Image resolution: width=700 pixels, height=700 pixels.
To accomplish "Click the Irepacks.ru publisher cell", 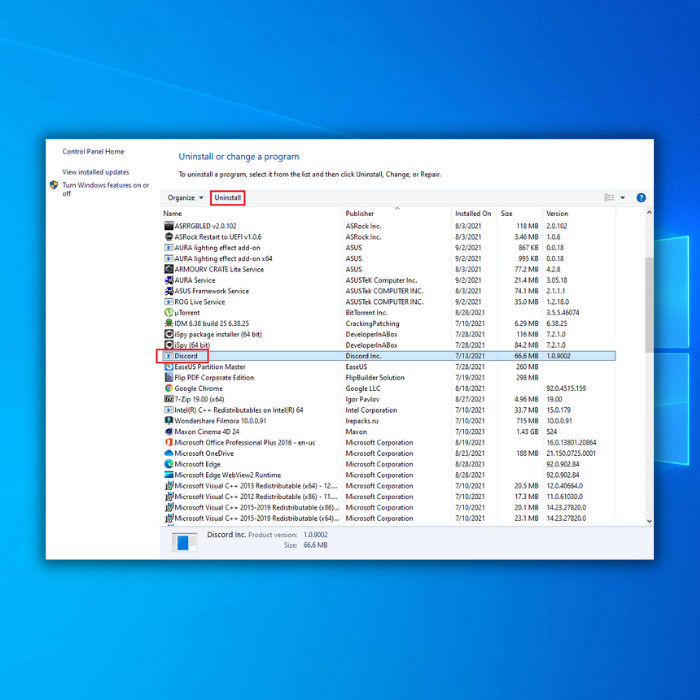I will [x=362, y=421].
